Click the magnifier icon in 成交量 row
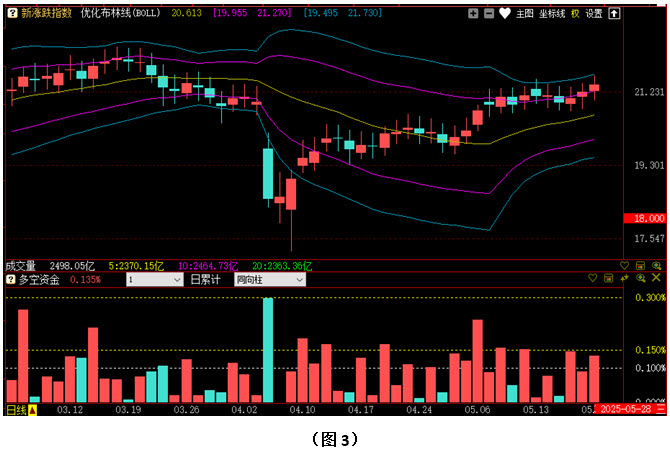 click(656, 266)
